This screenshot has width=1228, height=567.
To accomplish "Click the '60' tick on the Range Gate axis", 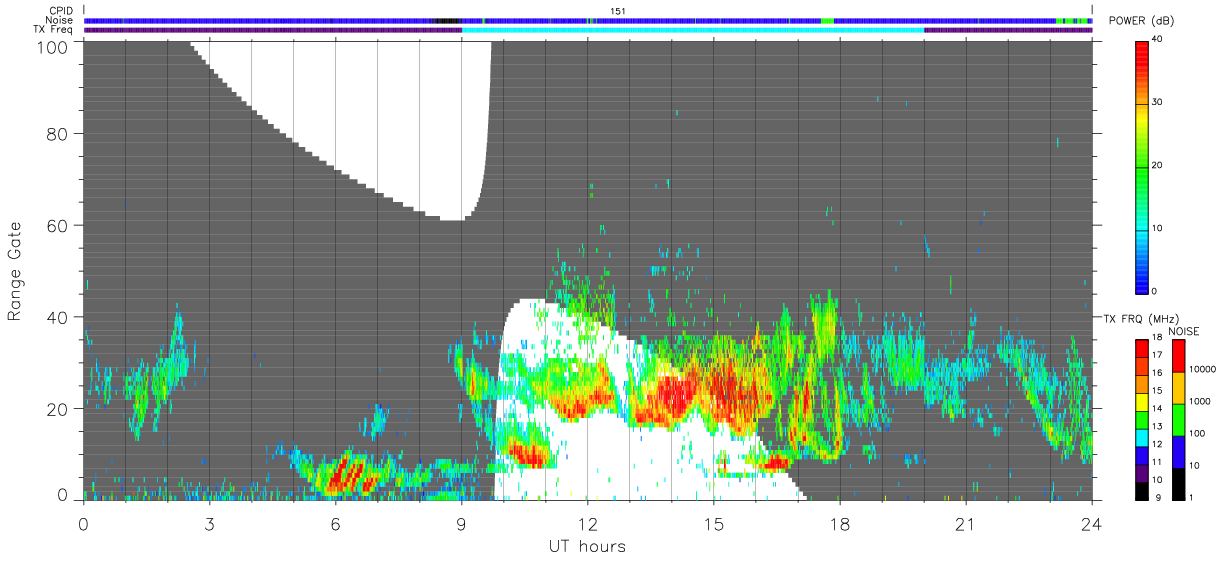I will (58, 225).
